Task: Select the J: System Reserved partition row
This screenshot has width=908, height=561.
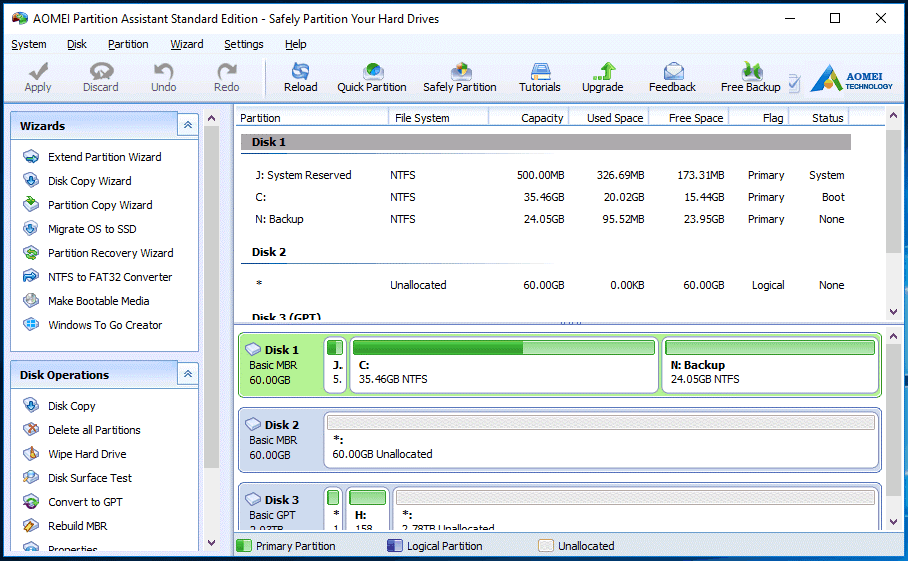Action: tap(546, 175)
